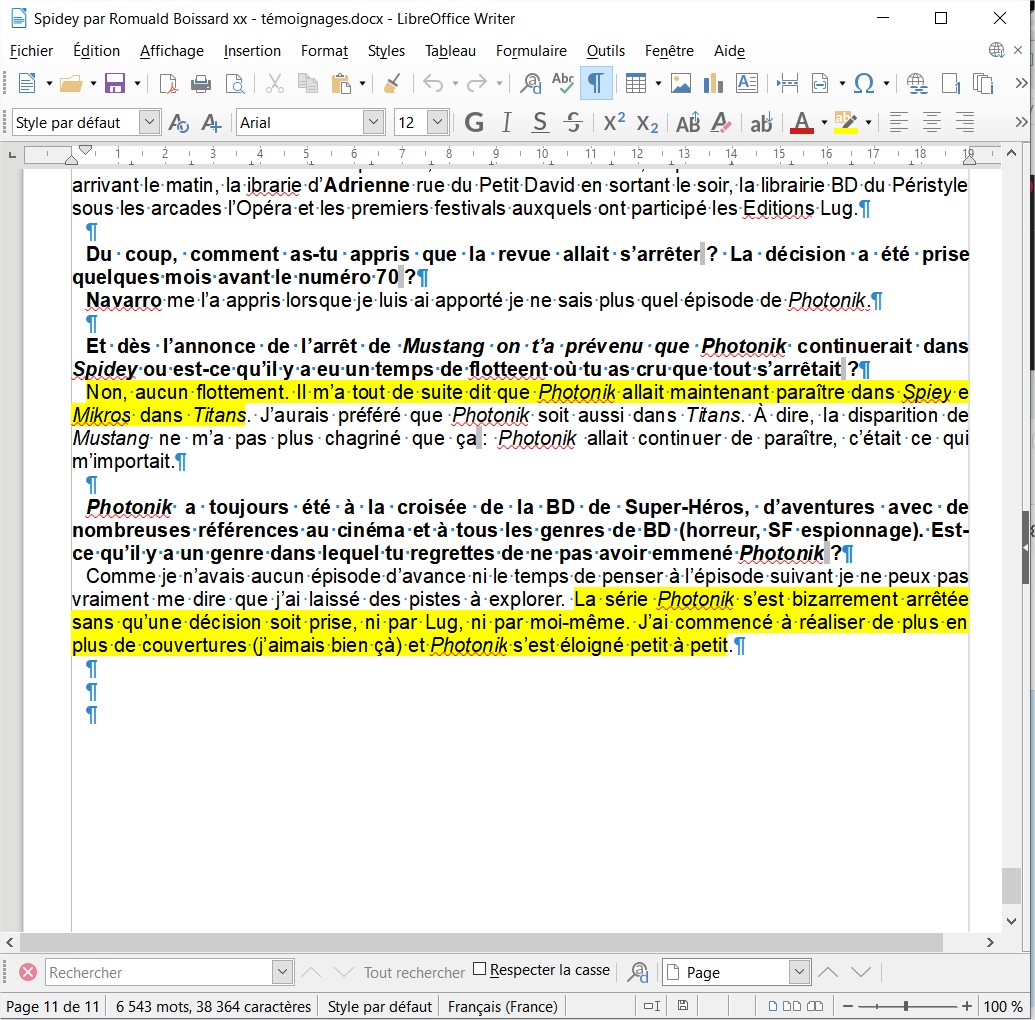Open the Édition menu
This screenshot has width=1035, height=1020.
(96, 51)
